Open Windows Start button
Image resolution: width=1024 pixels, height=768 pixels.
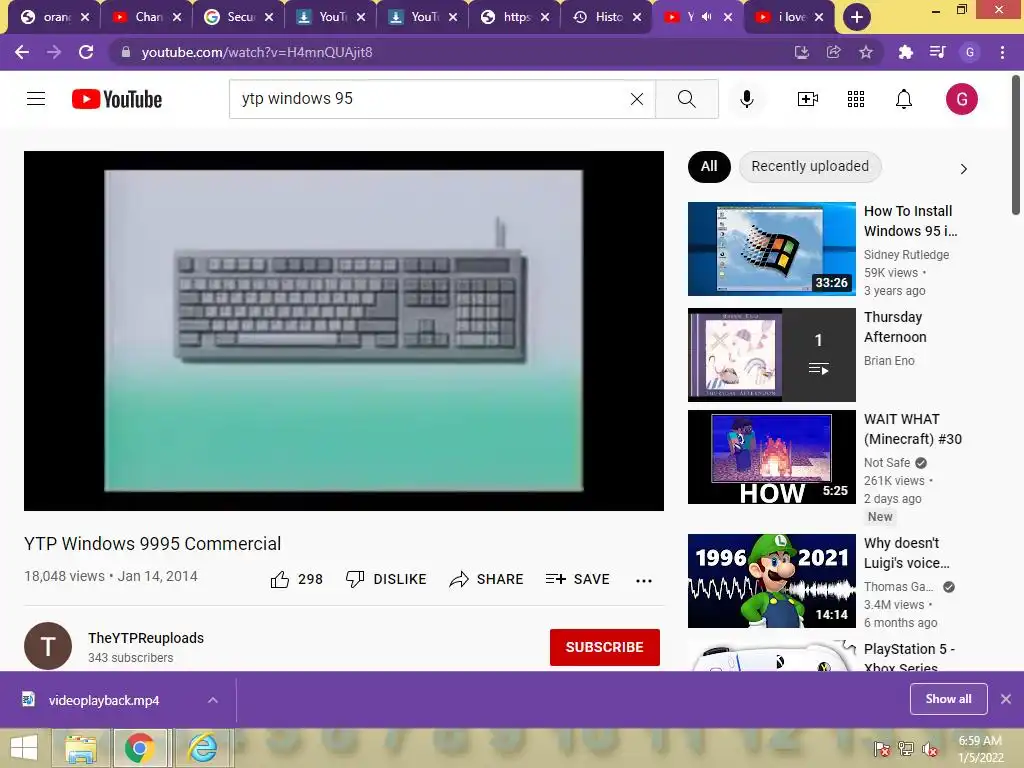pos(24,748)
